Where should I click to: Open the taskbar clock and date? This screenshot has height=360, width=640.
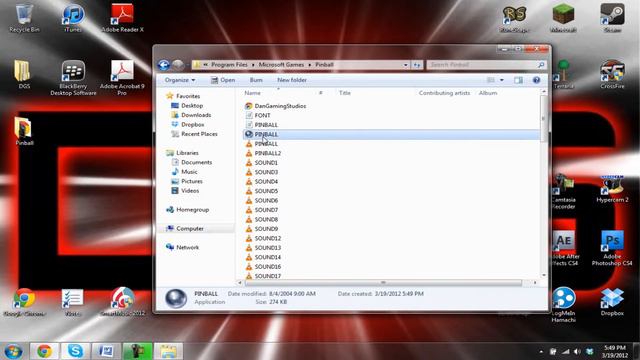(615, 351)
